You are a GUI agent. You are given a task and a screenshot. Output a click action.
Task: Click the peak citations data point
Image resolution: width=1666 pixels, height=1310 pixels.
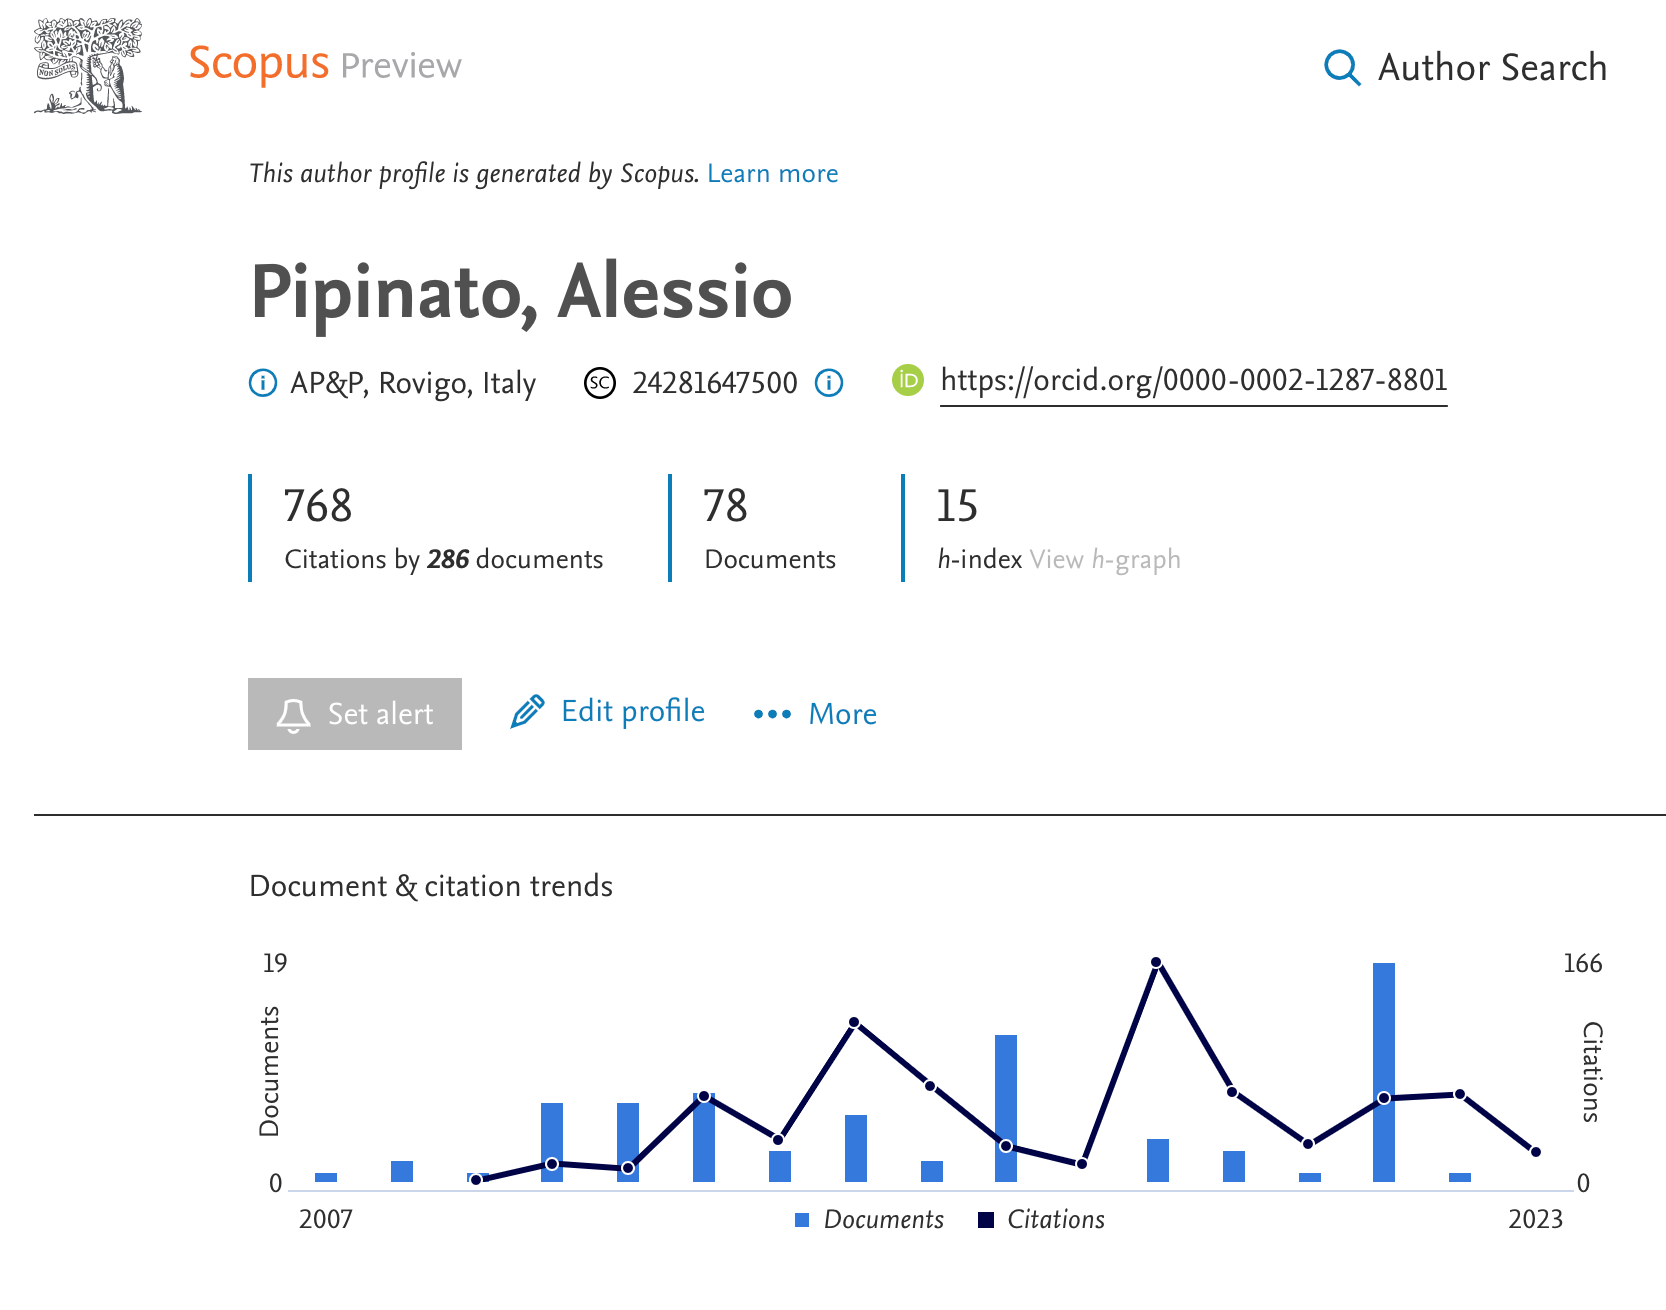pos(1156,963)
